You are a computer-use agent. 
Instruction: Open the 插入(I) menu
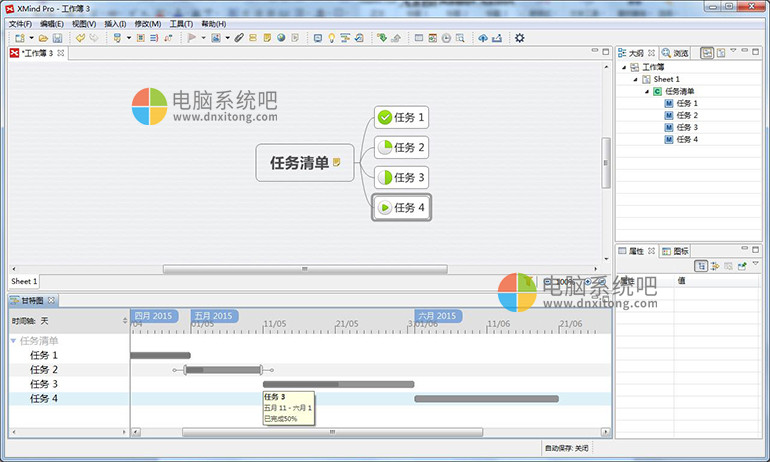pos(115,23)
